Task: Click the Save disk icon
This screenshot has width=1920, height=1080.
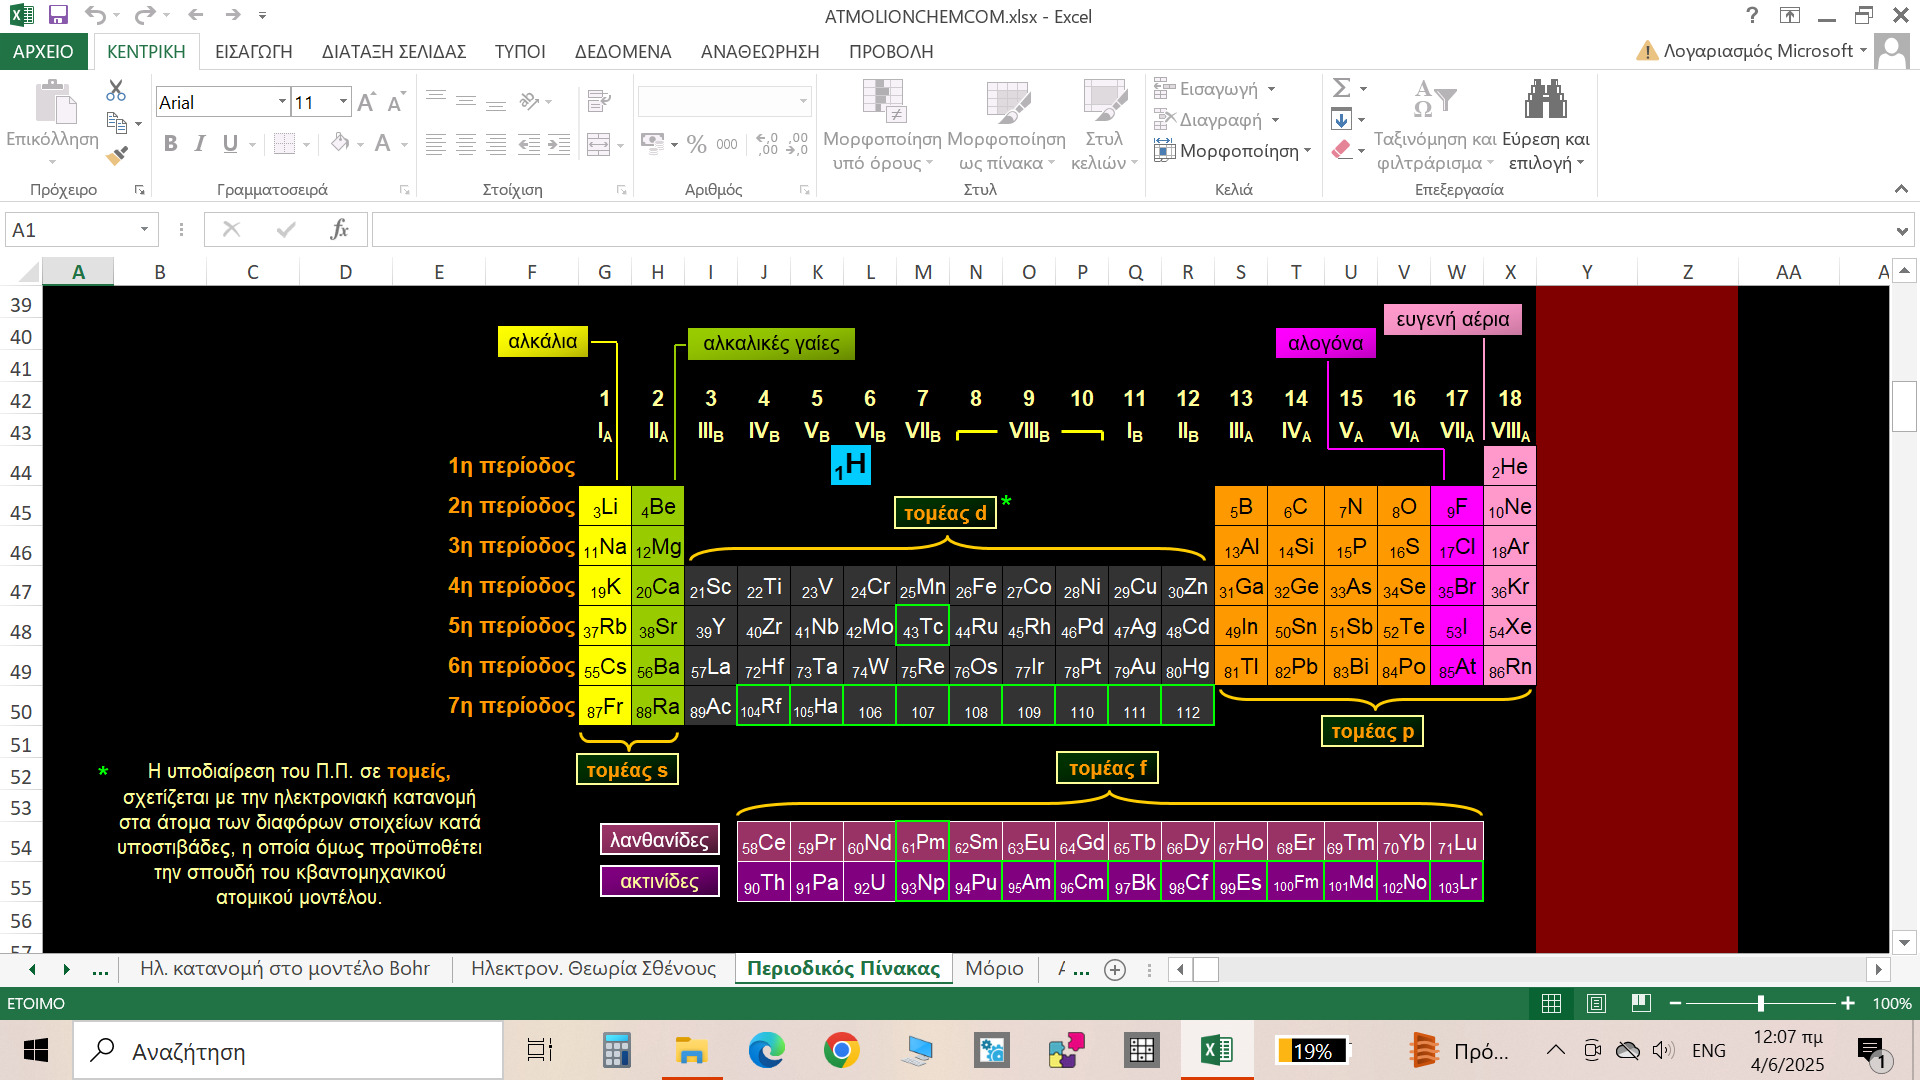Action: 58,15
